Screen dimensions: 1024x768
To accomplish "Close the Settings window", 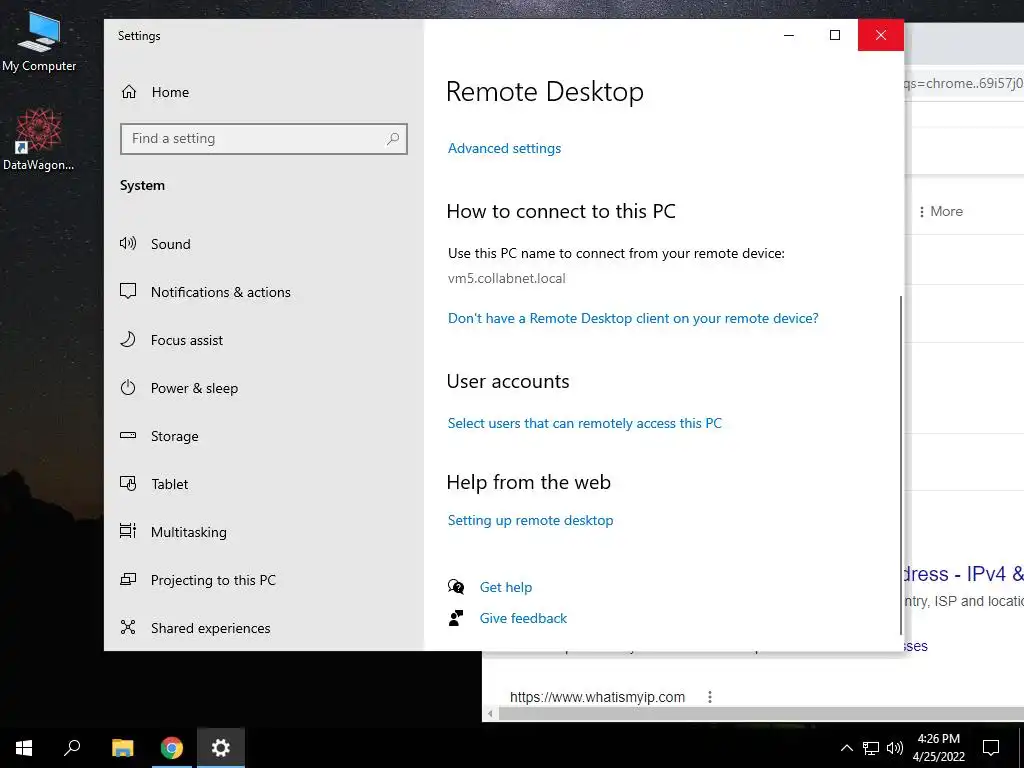I will point(880,35).
